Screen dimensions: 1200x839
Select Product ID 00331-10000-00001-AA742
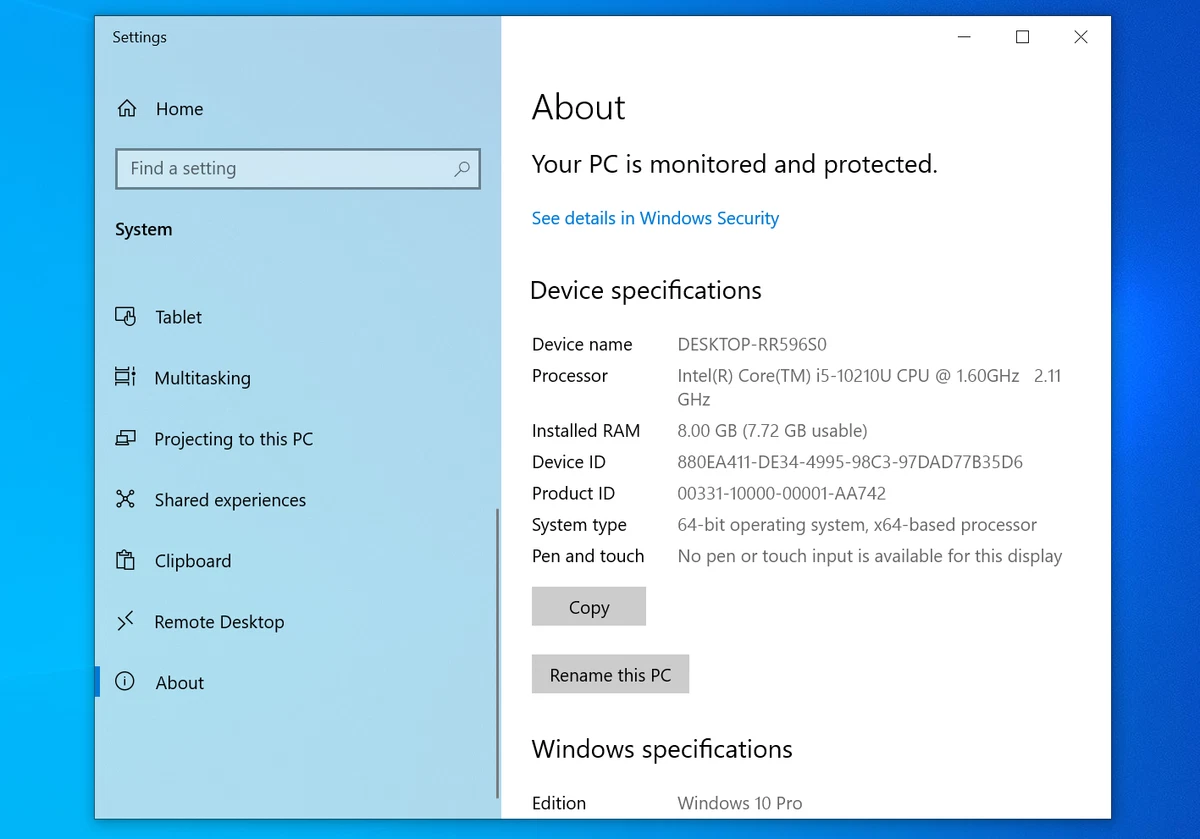point(782,493)
